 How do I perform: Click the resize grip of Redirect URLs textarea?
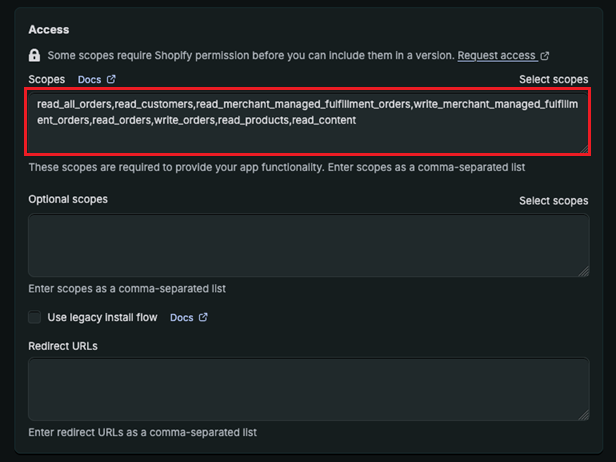click(583, 414)
